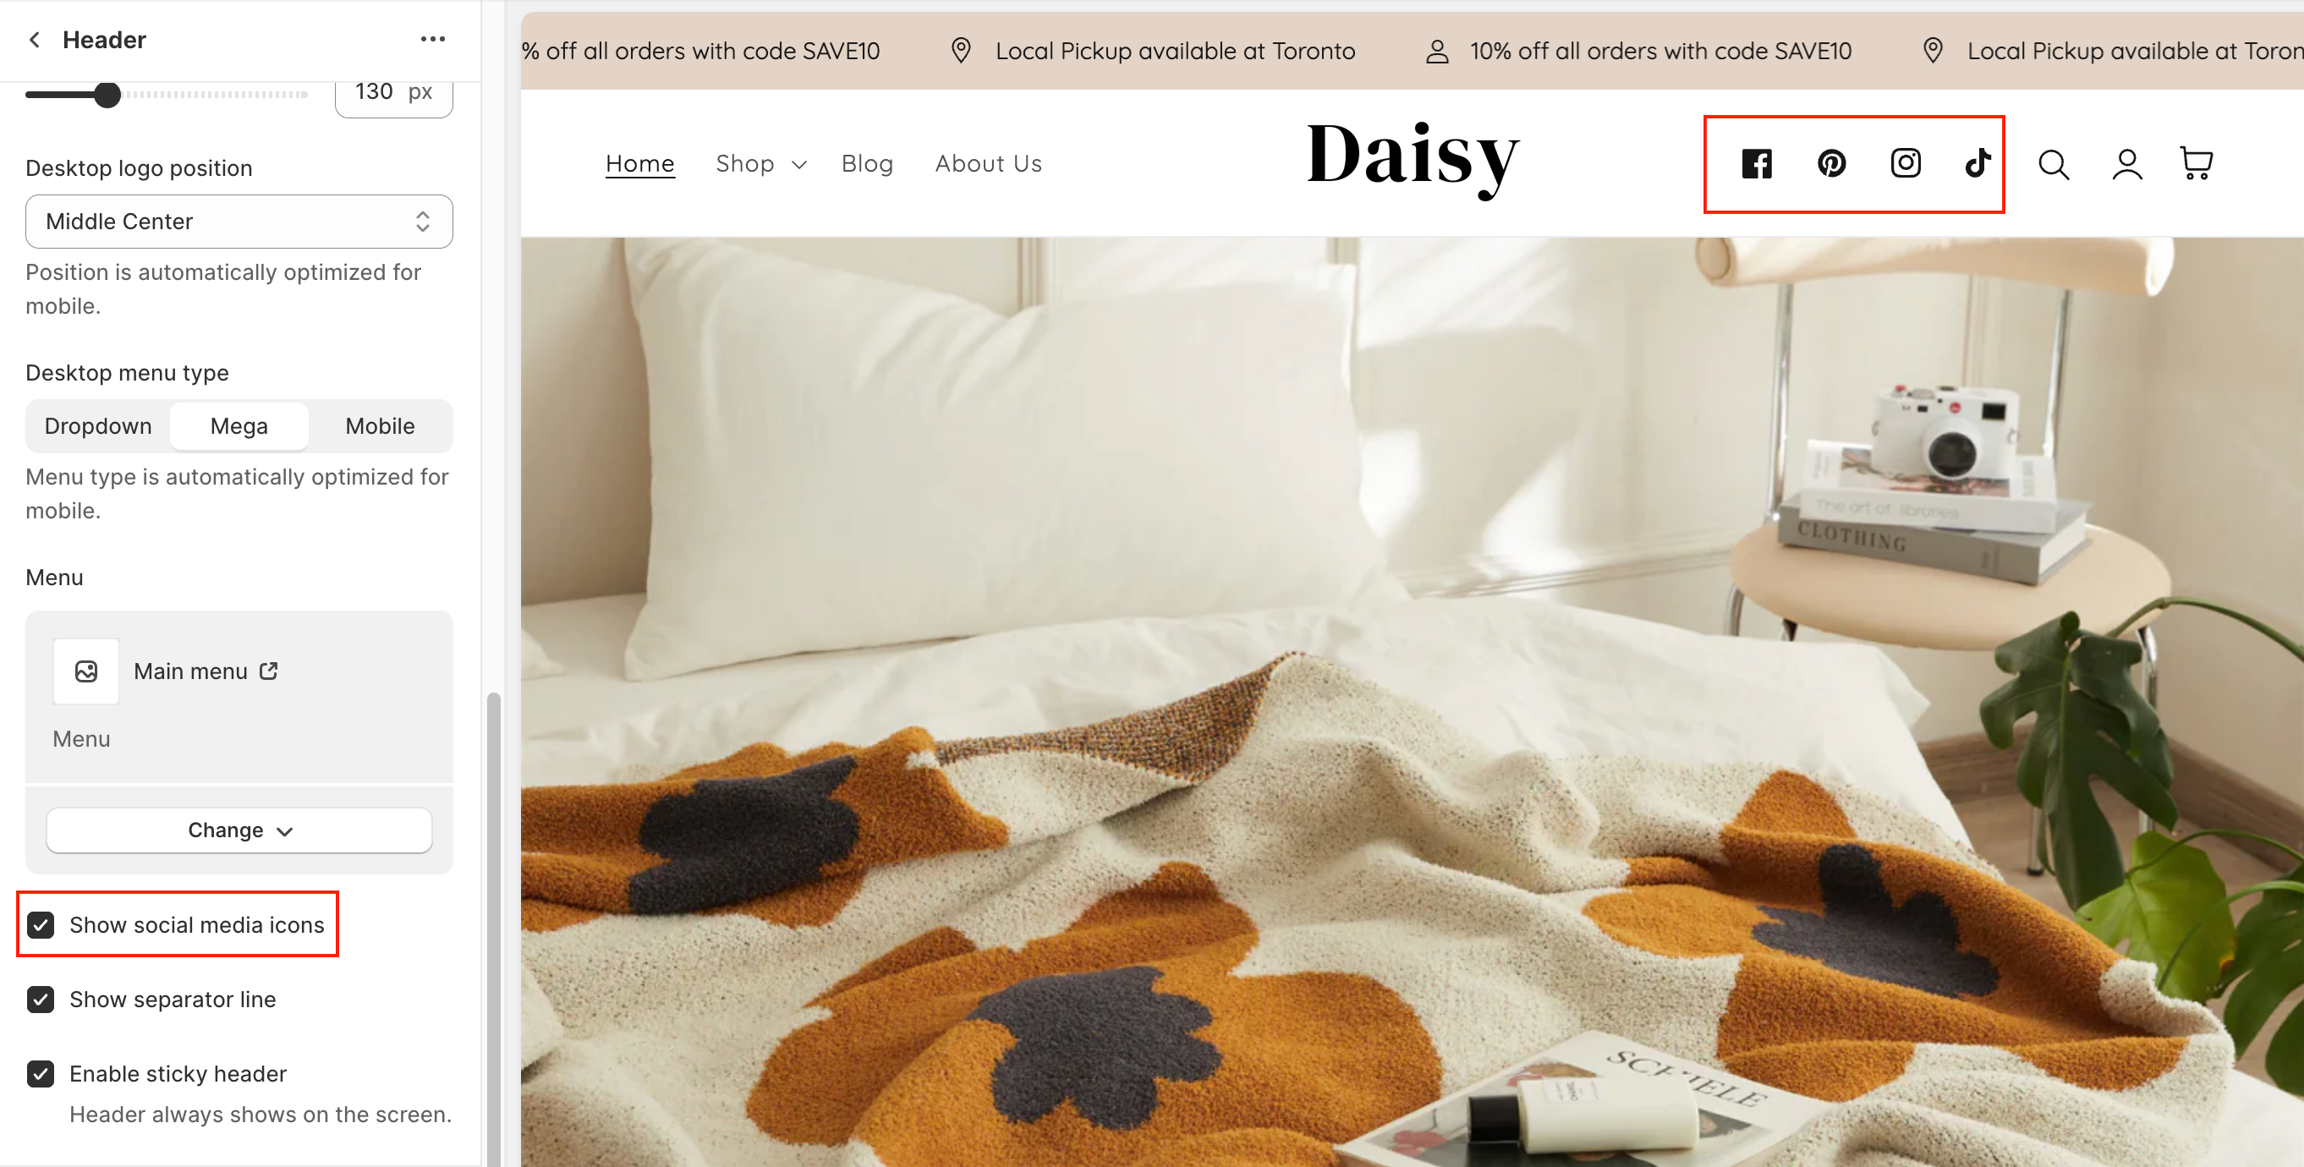Open Main menu external link

(x=268, y=671)
